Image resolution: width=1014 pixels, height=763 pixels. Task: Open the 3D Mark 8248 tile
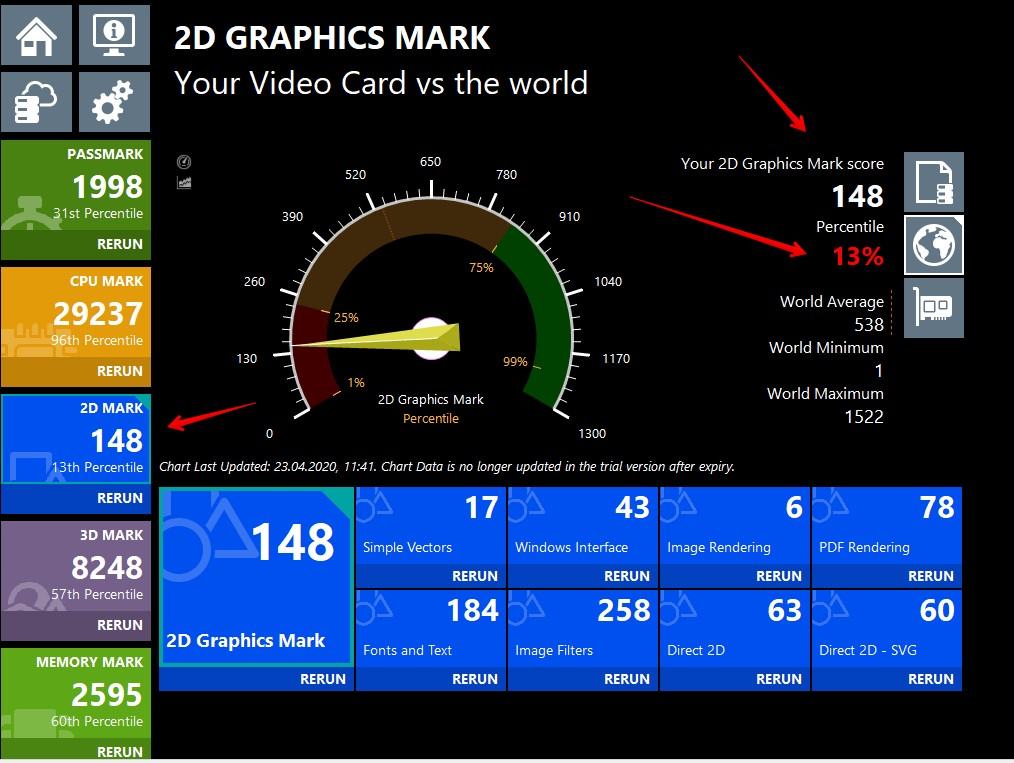[x=76, y=566]
